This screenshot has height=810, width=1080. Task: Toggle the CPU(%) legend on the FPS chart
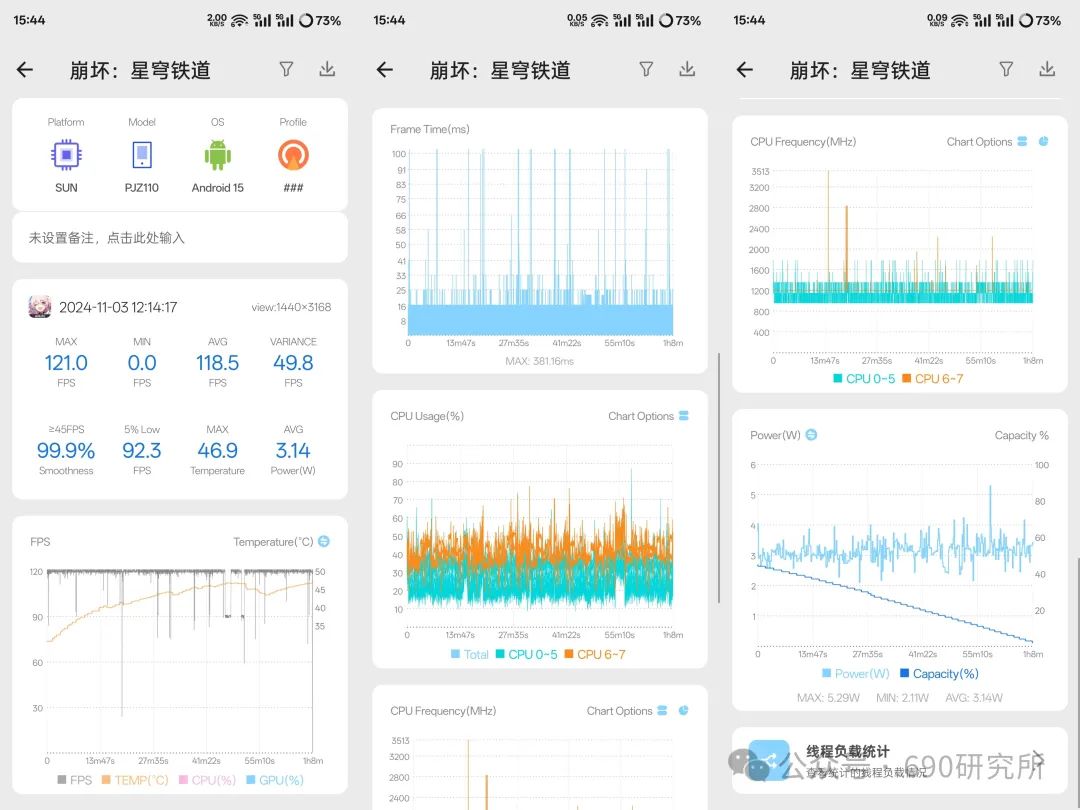pos(207,780)
